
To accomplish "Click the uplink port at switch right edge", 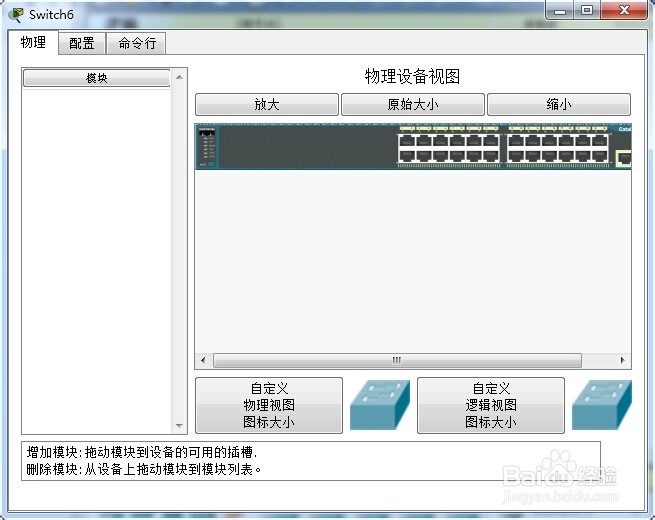I will [624, 158].
